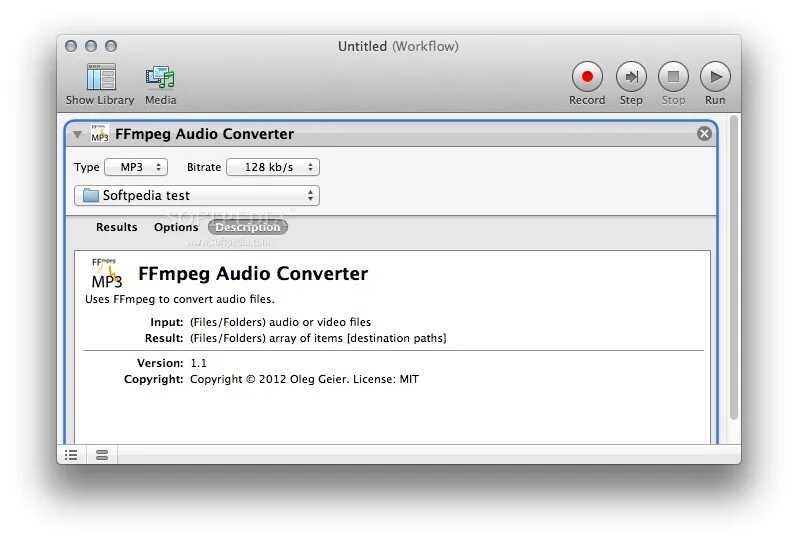
Task: Click the Show Library toolbar icon
Action: 101,77
